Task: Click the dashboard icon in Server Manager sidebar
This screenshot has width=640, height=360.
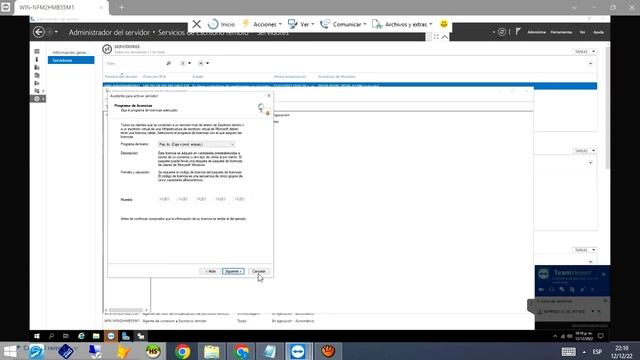Action: [x=37, y=51]
